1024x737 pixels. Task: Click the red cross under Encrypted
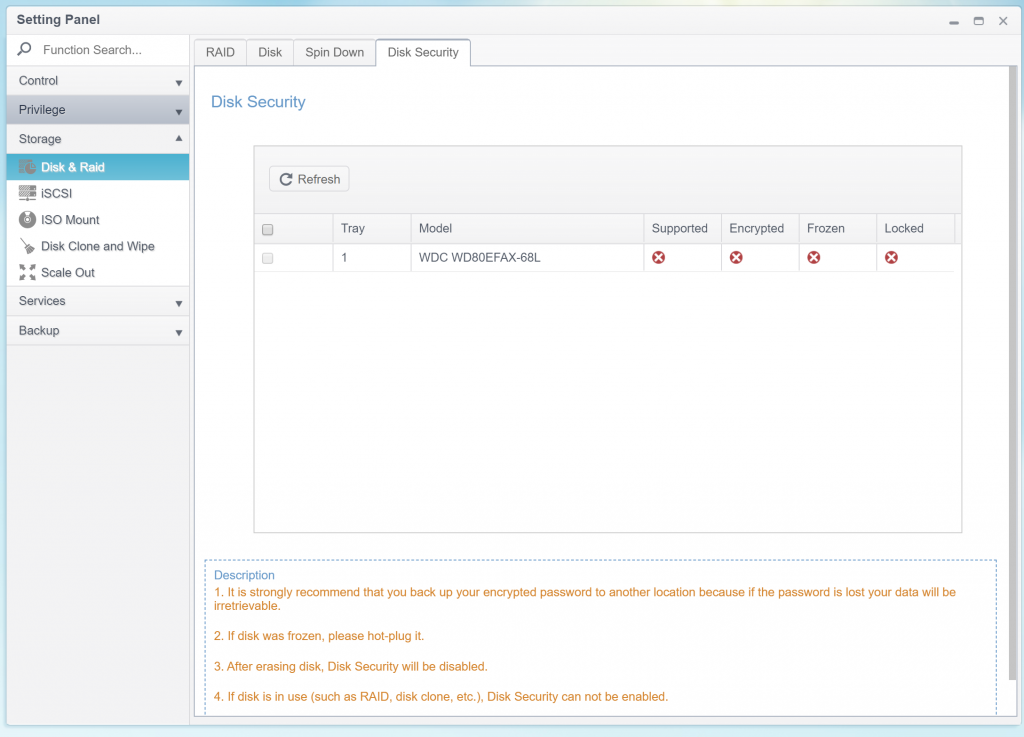click(735, 257)
